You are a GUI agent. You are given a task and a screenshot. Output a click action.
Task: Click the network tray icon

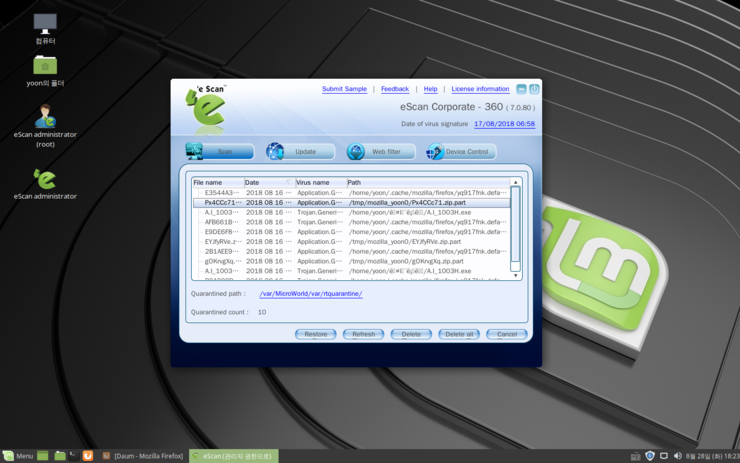[664, 456]
